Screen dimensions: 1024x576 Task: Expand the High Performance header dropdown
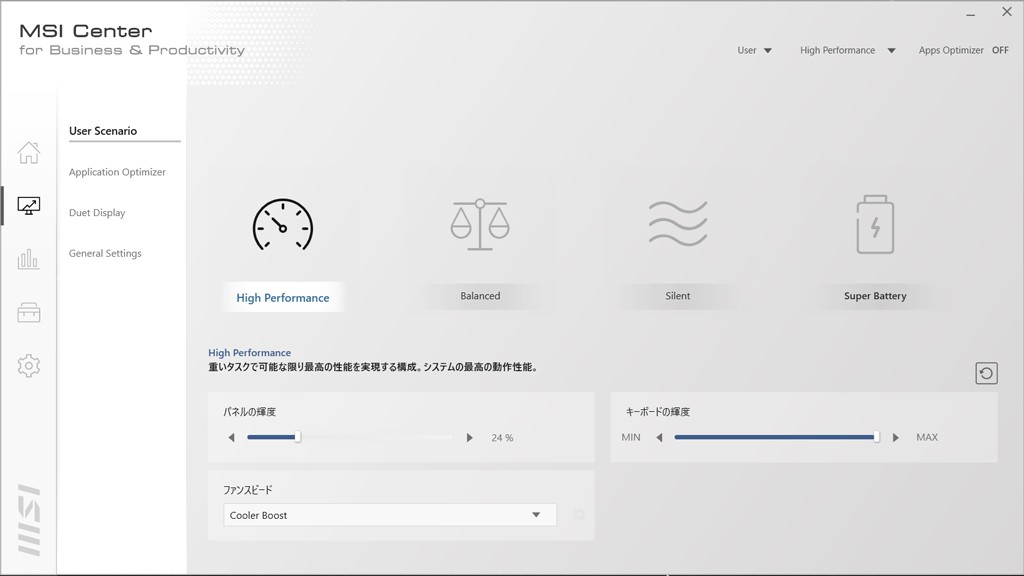click(848, 50)
